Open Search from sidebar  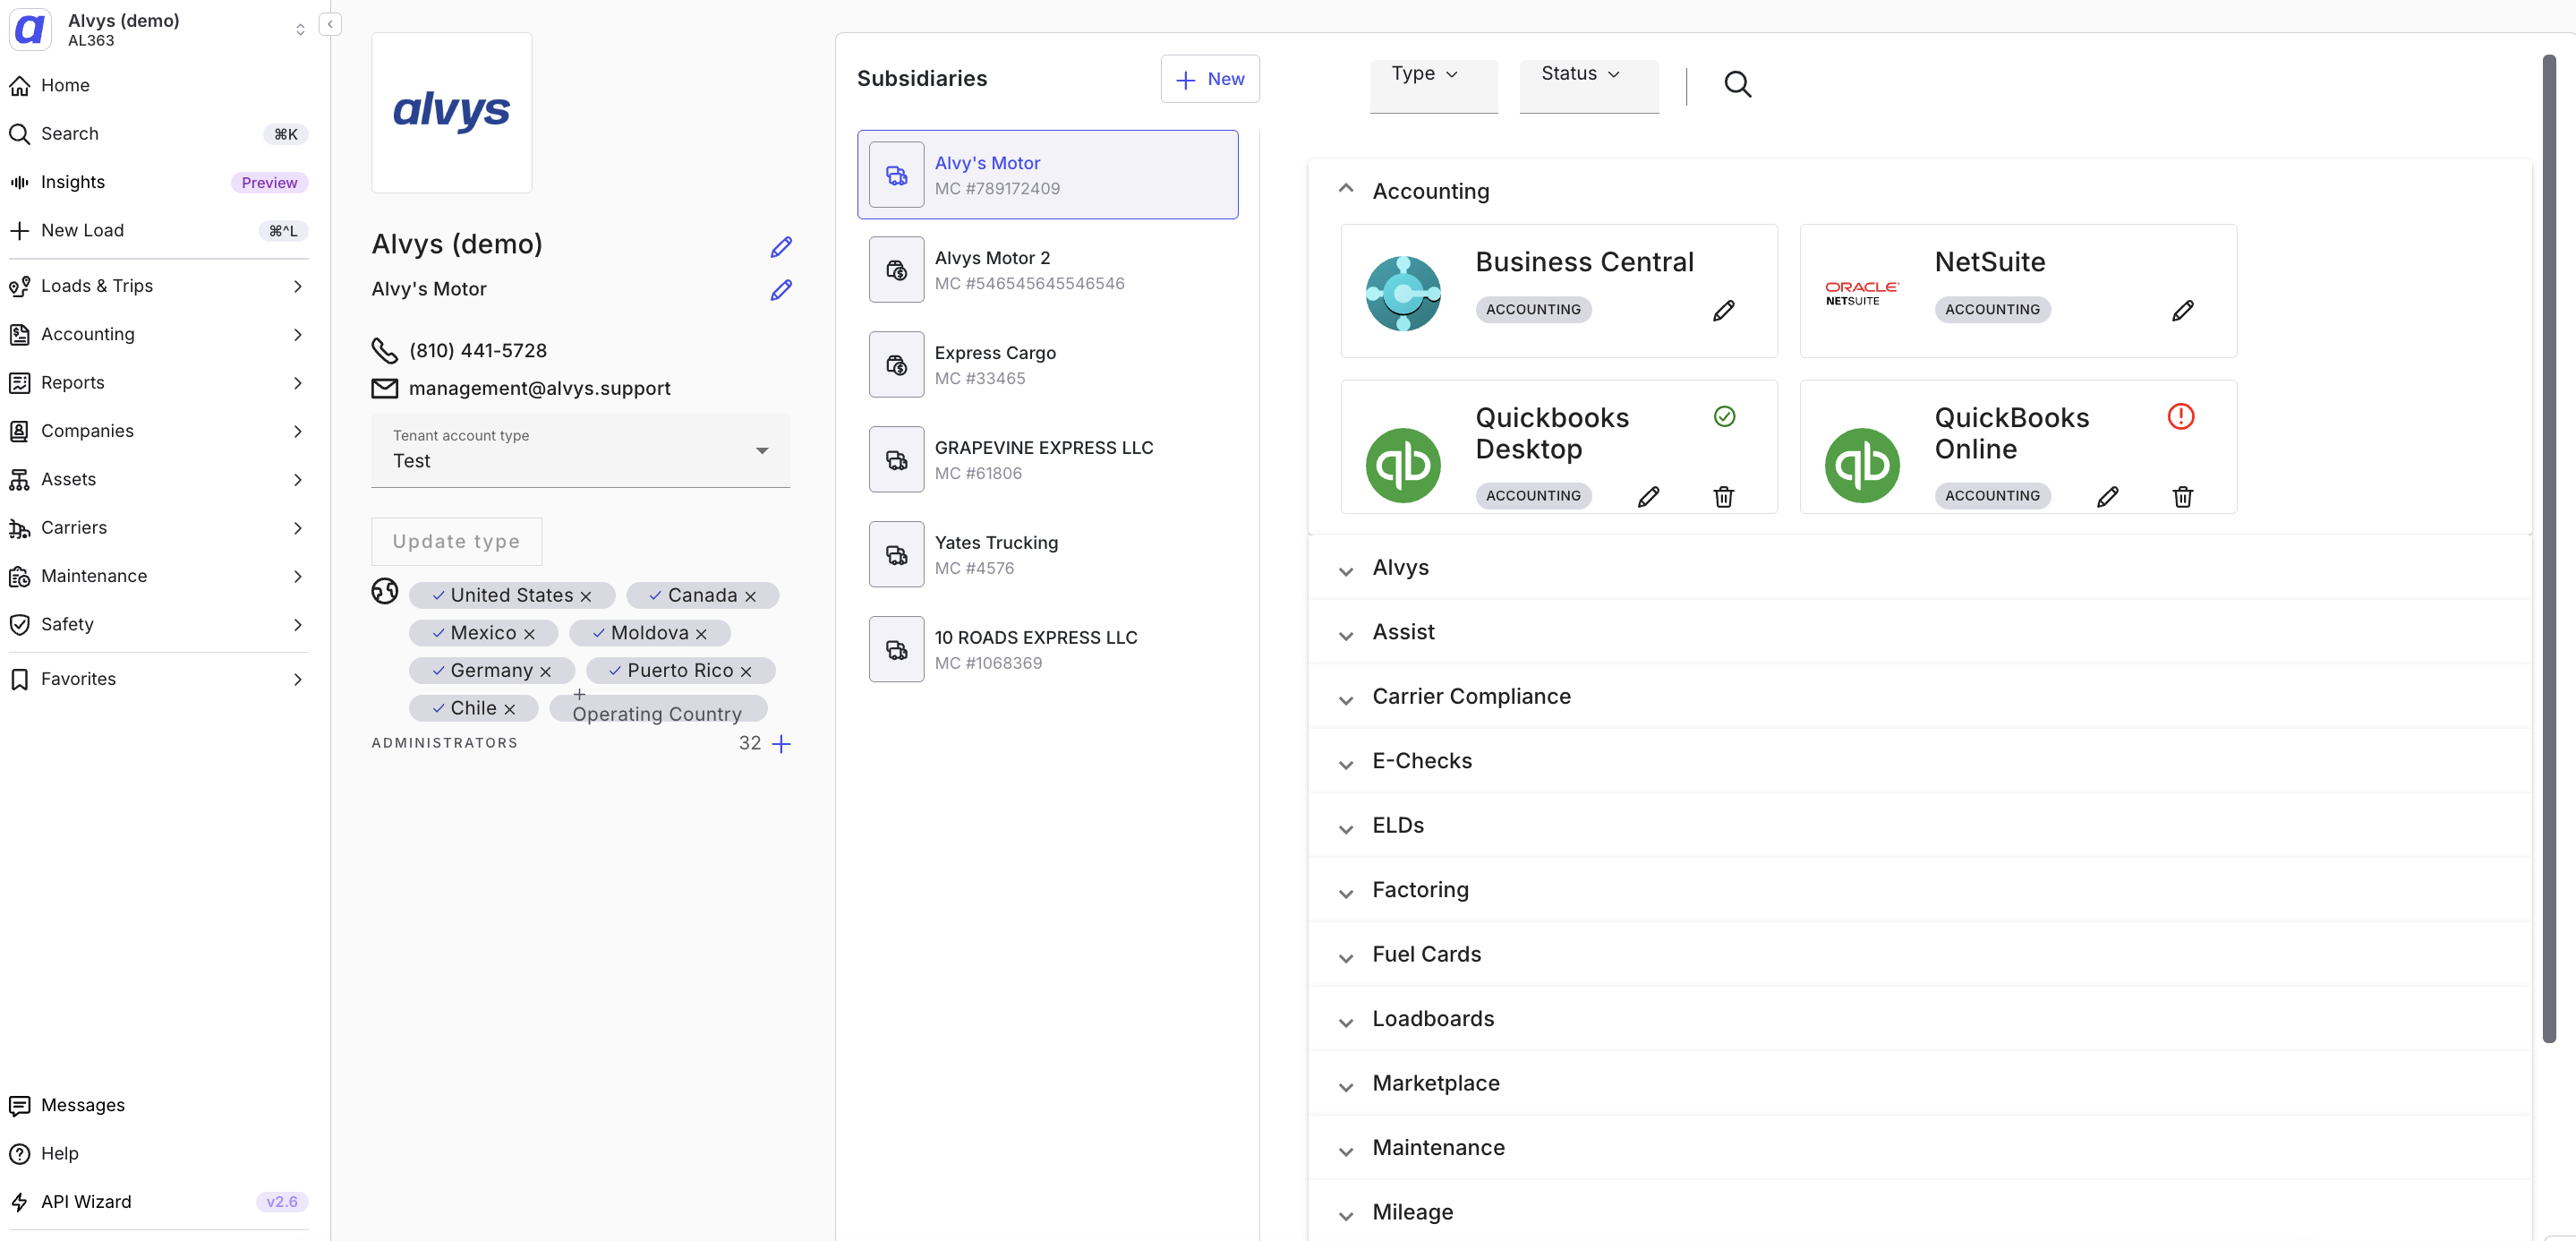click(158, 134)
